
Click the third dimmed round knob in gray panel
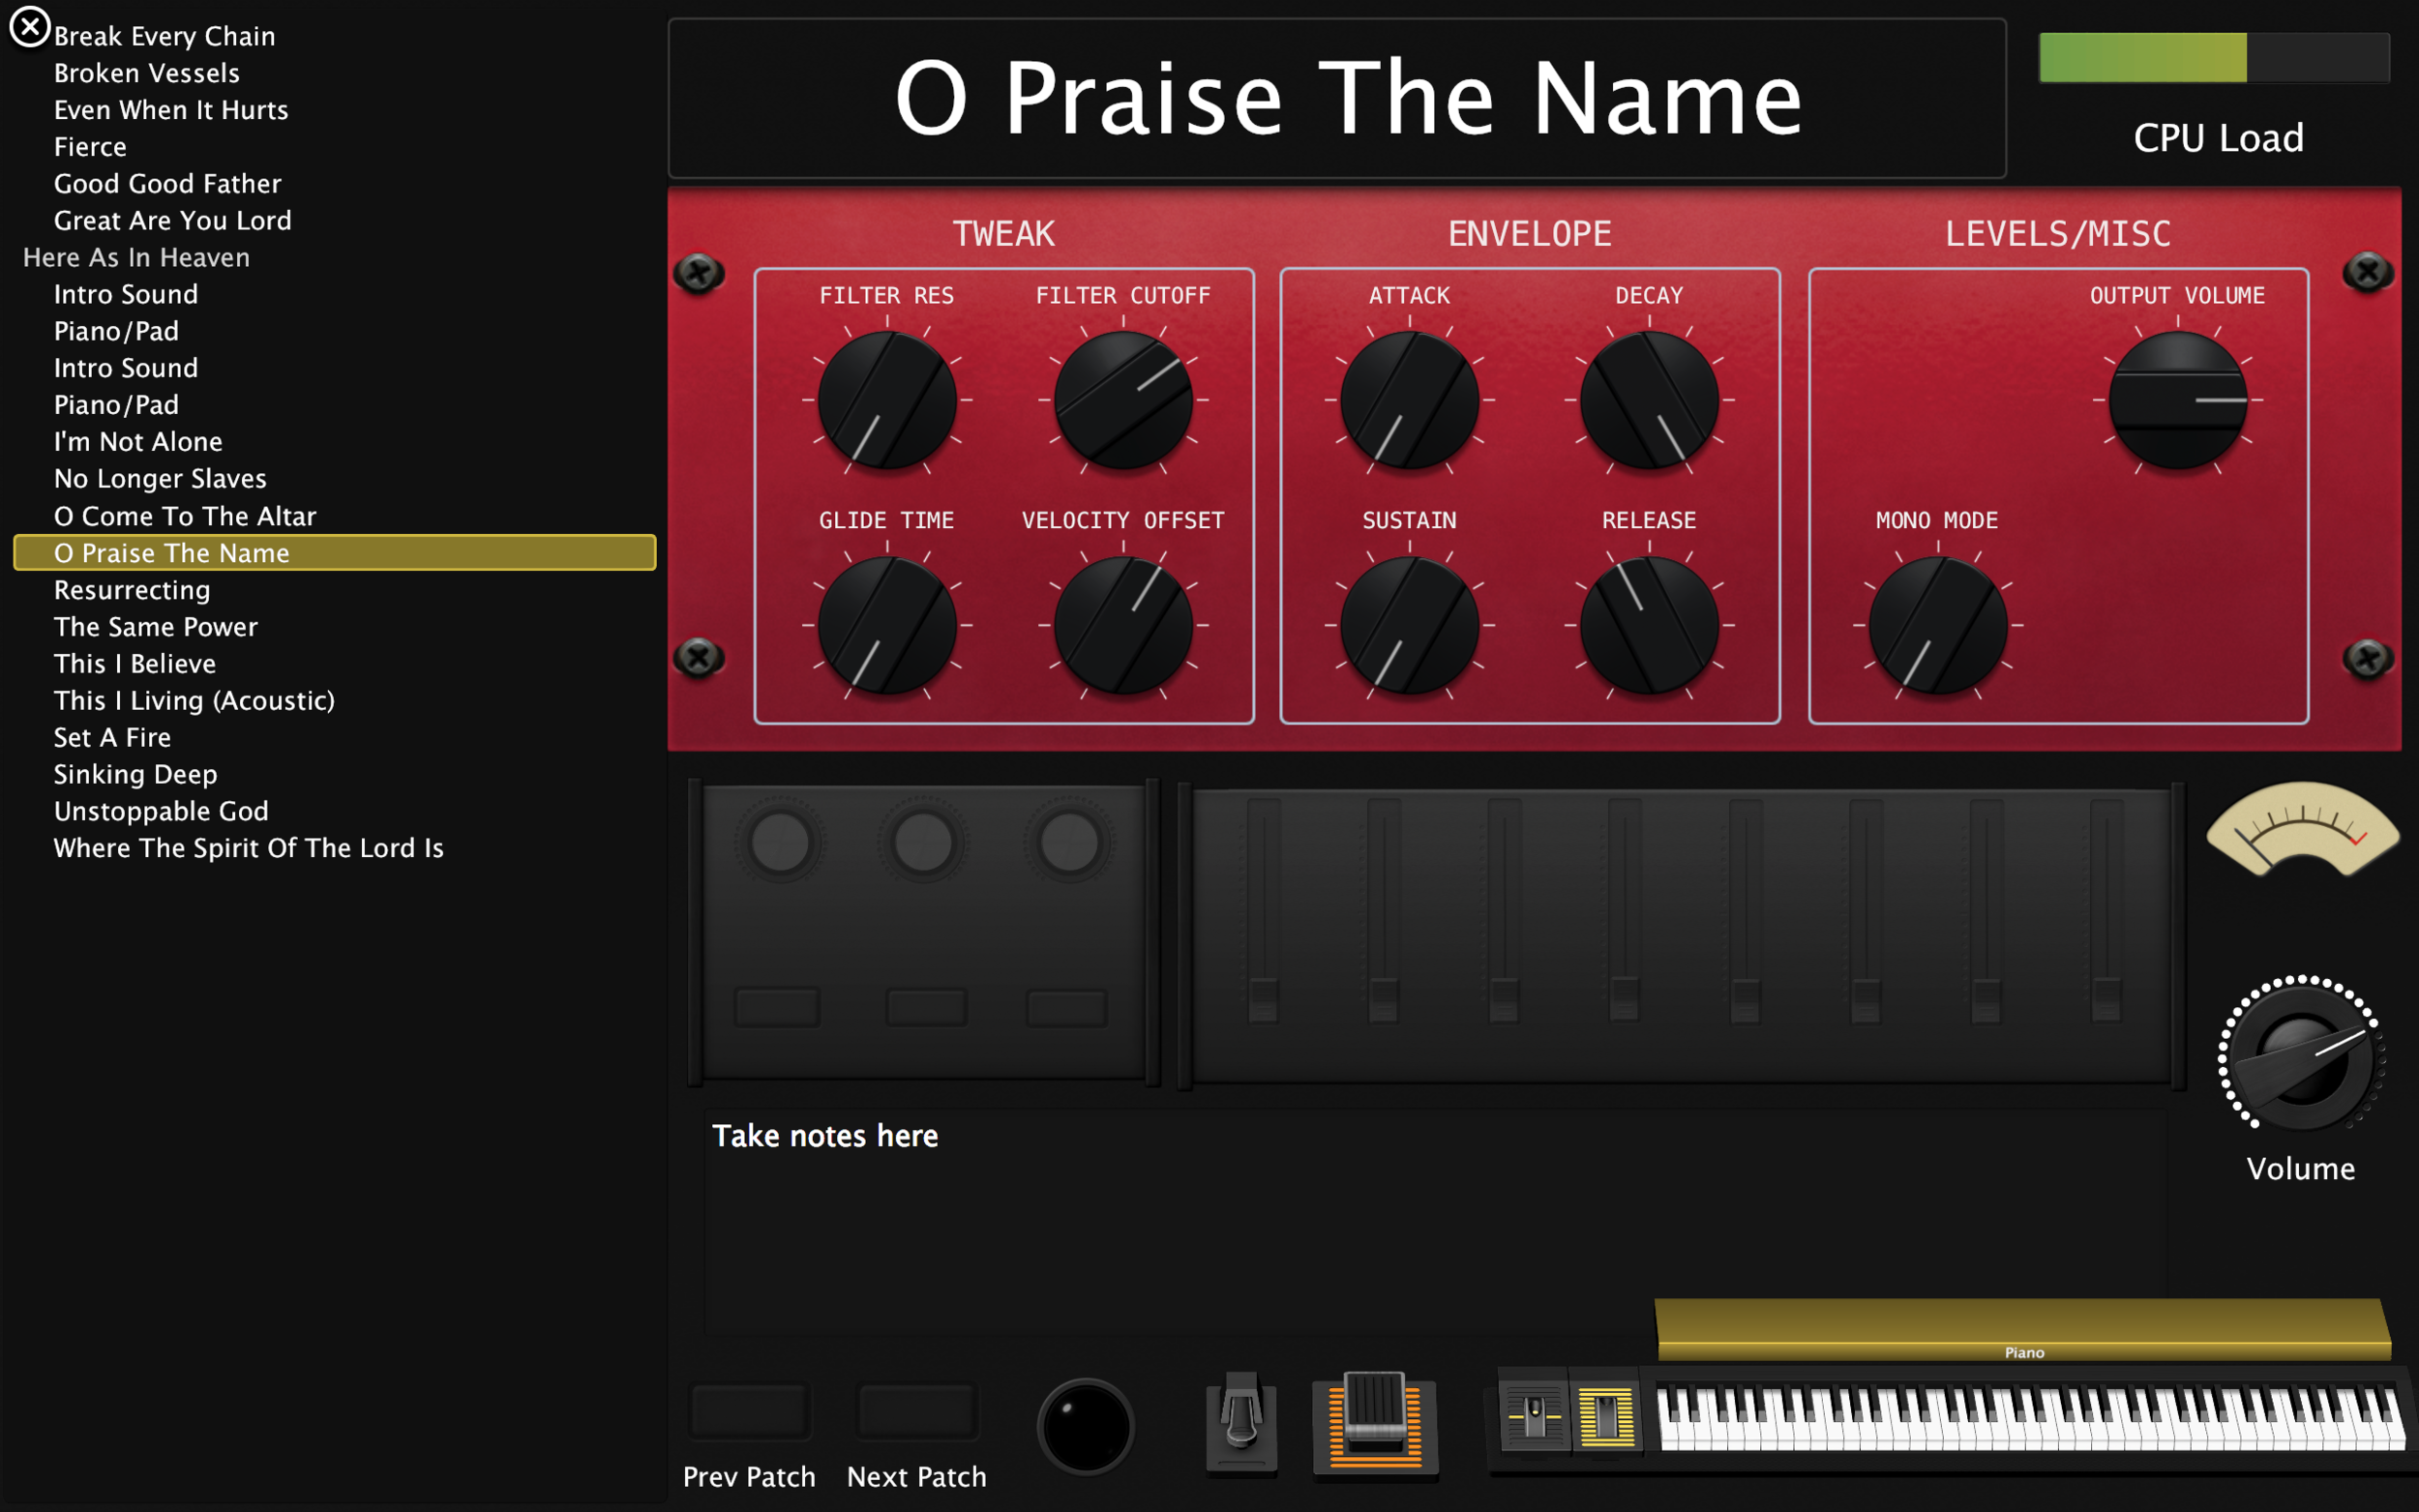[1069, 842]
